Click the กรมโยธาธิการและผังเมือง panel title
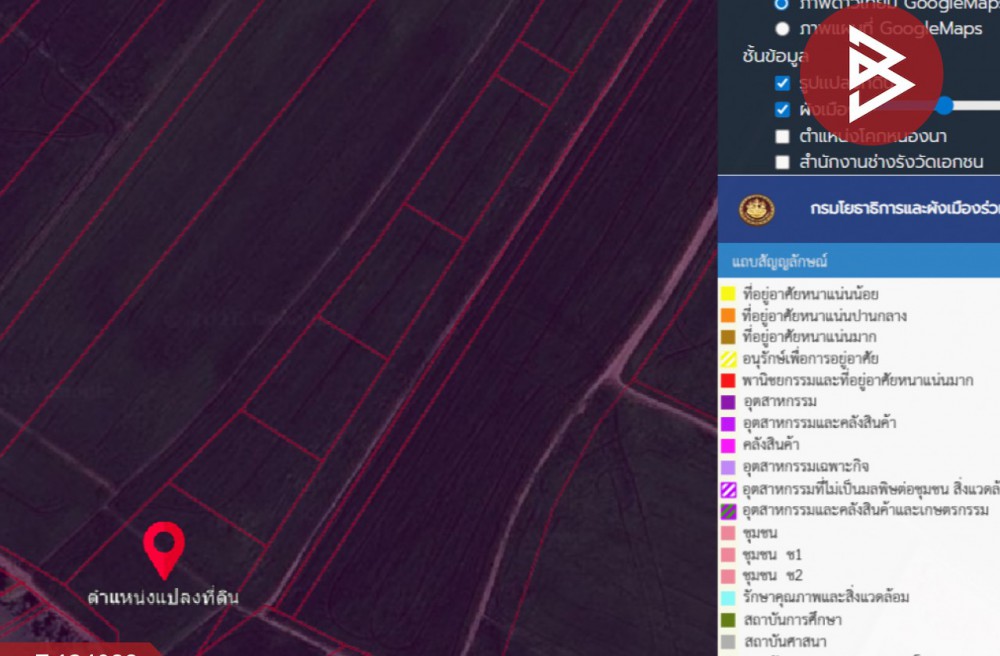Image resolution: width=1000 pixels, height=656 pixels. click(900, 210)
